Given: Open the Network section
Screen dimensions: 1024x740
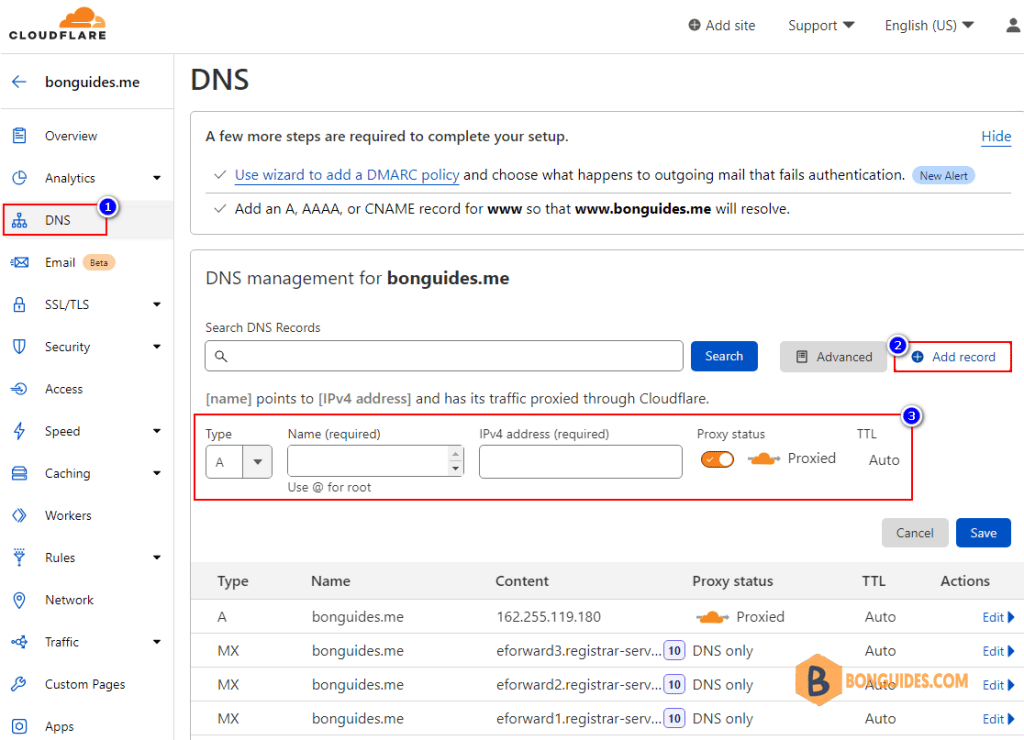Looking at the screenshot, I should click(69, 600).
